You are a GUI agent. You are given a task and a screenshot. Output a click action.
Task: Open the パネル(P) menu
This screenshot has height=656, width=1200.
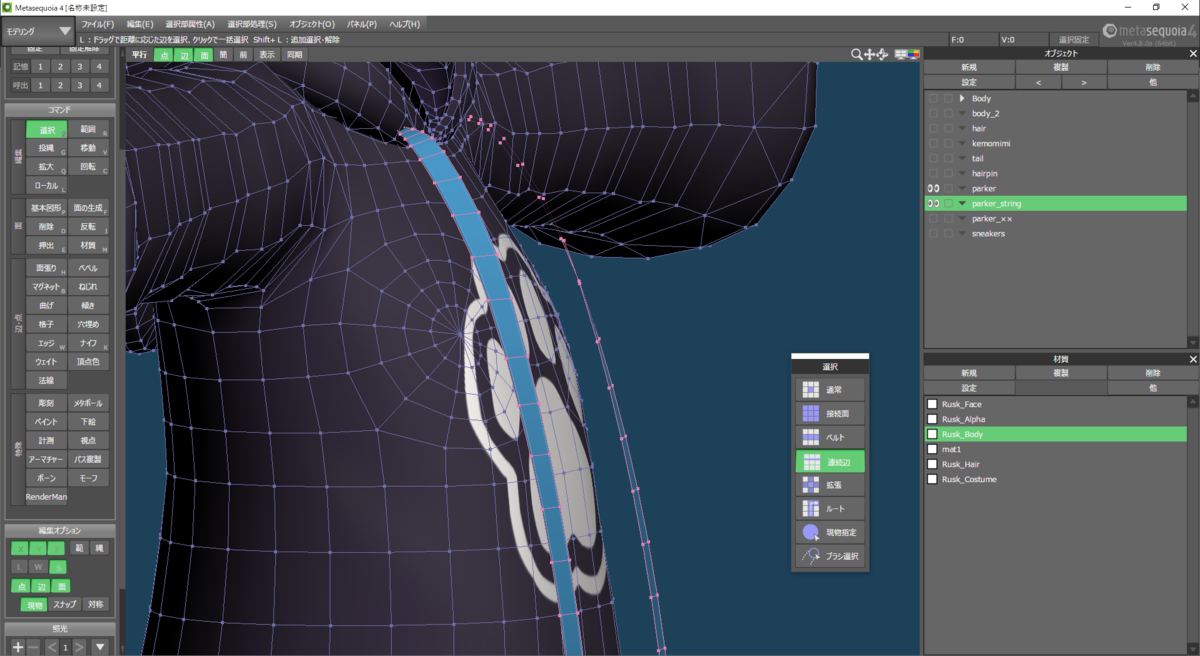tap(361, 23)
